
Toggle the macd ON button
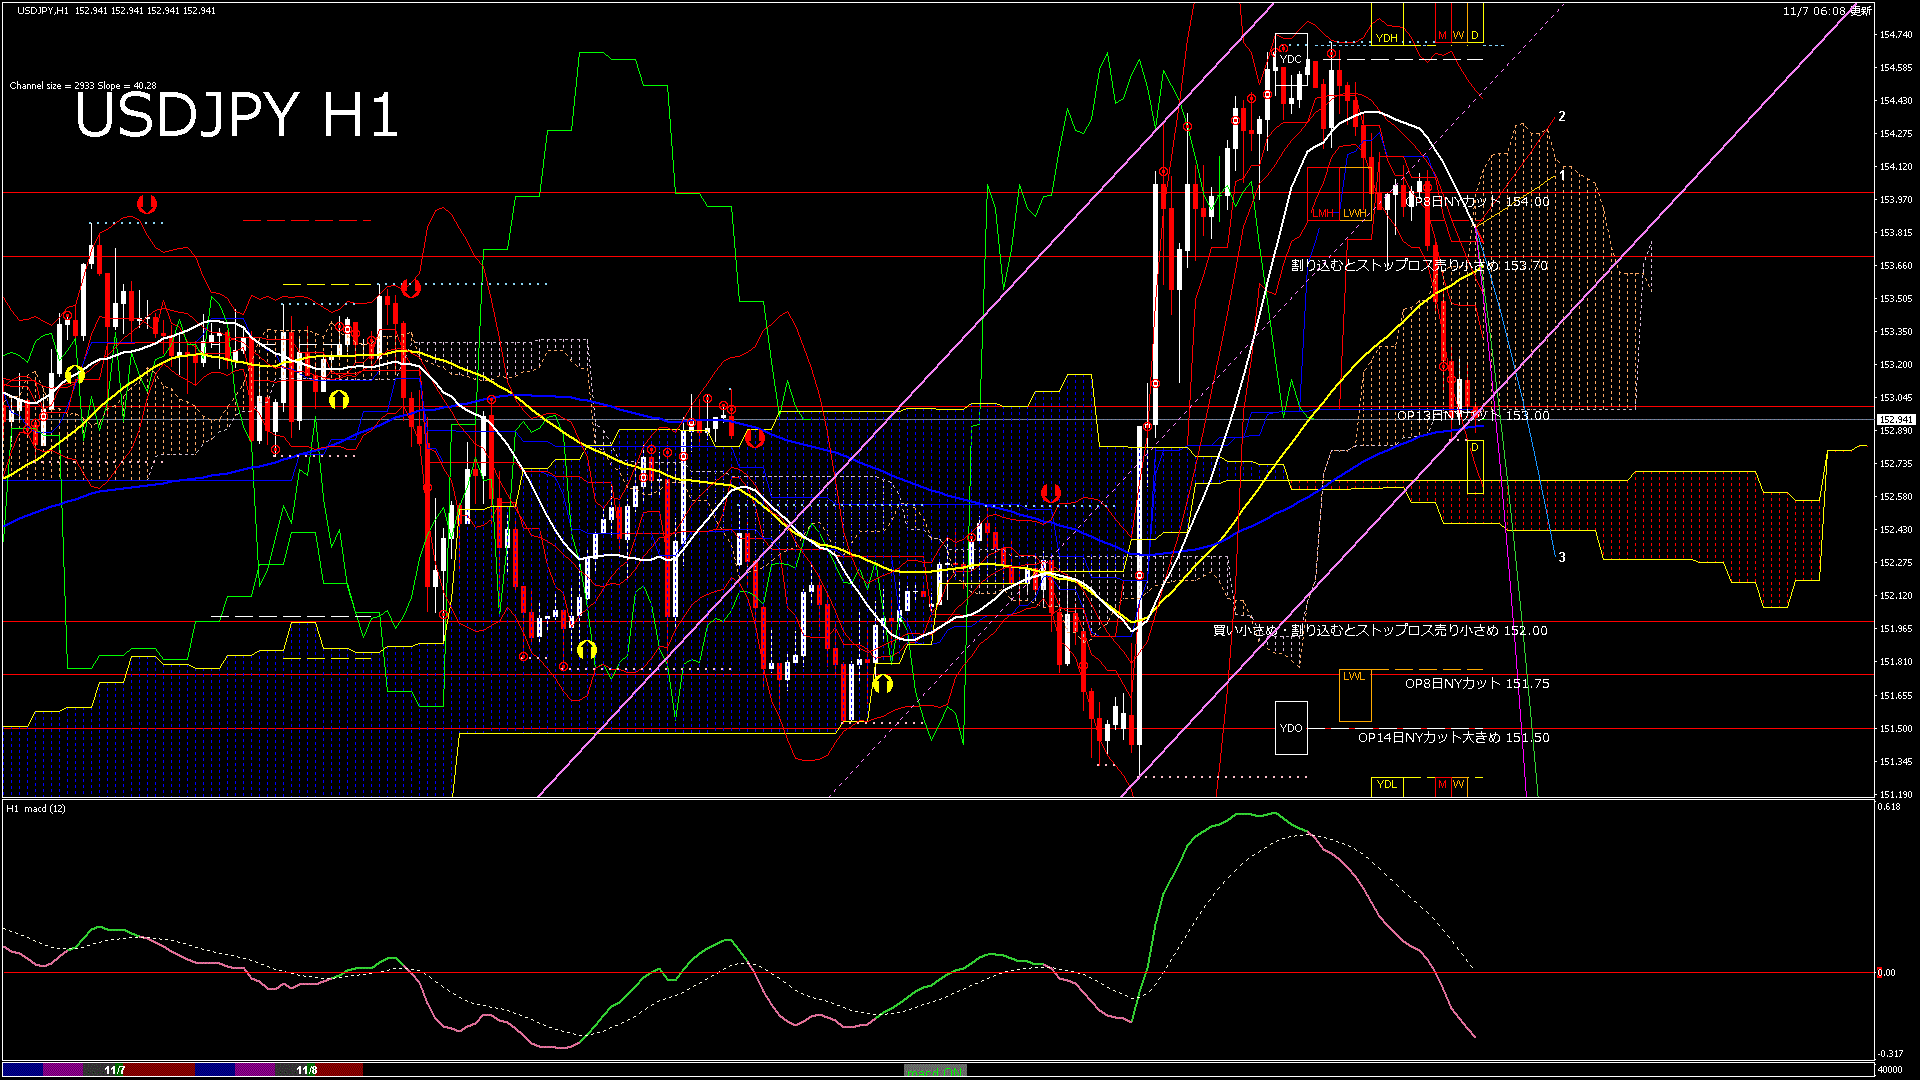(935, 1071)
